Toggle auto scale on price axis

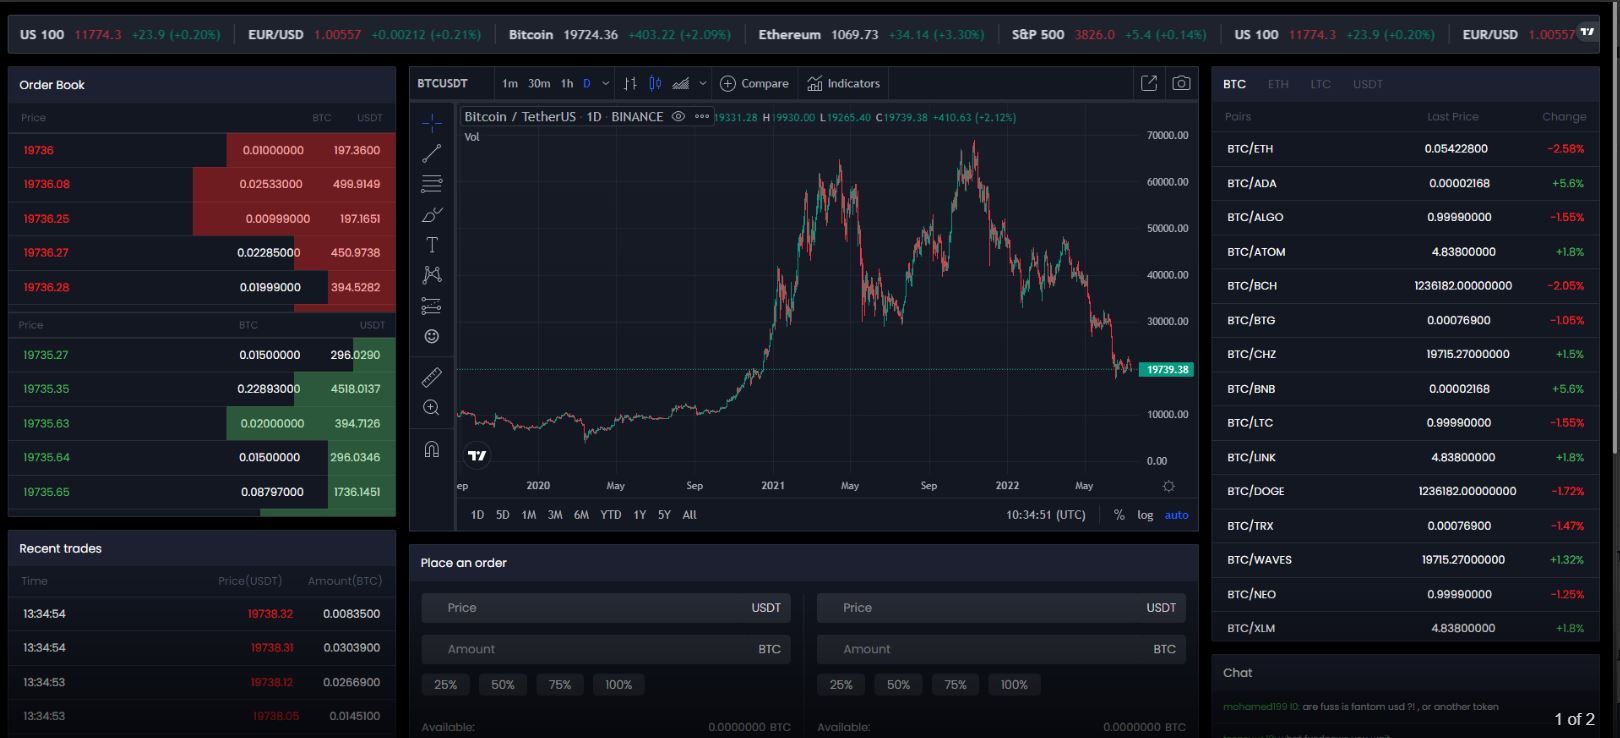pos(1176,515)
